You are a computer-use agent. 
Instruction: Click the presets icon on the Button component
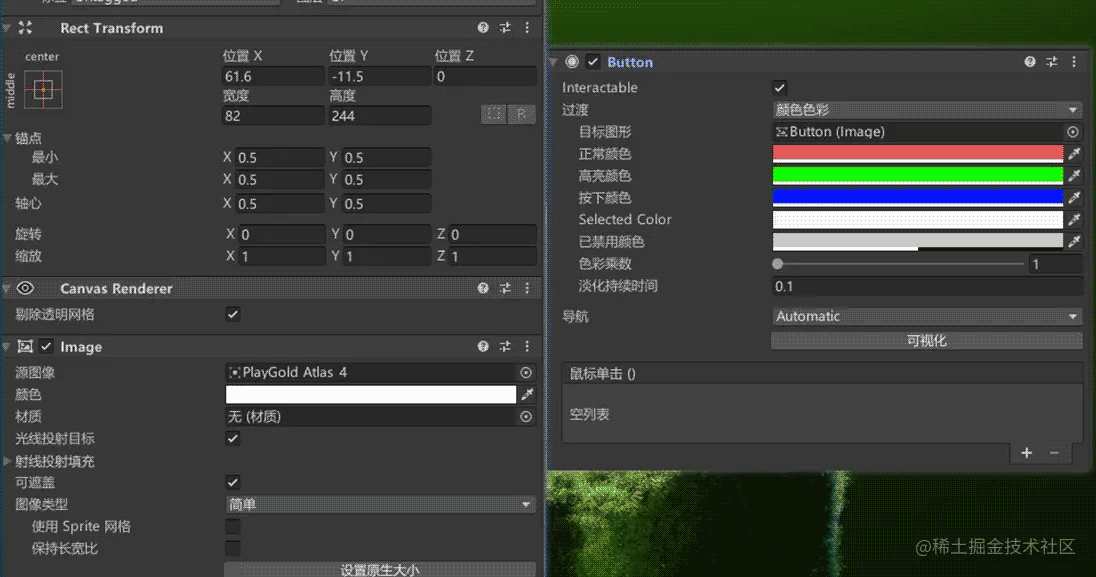1052,61
